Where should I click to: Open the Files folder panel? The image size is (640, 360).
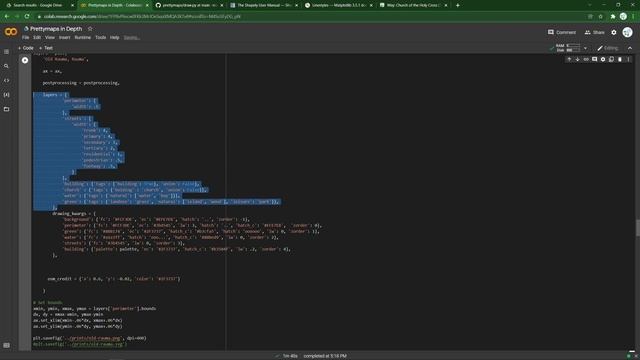(x=6, y=109)
